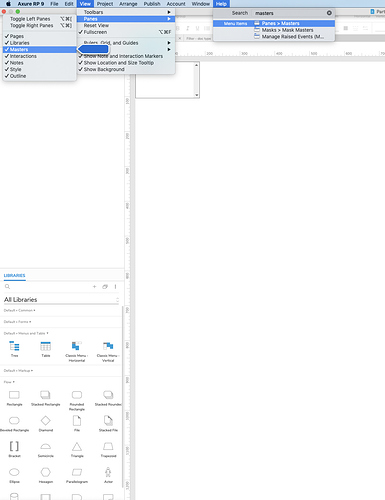Clear the Help search field
This screenshot has width=385, height=500.
(x=329, y=13)
